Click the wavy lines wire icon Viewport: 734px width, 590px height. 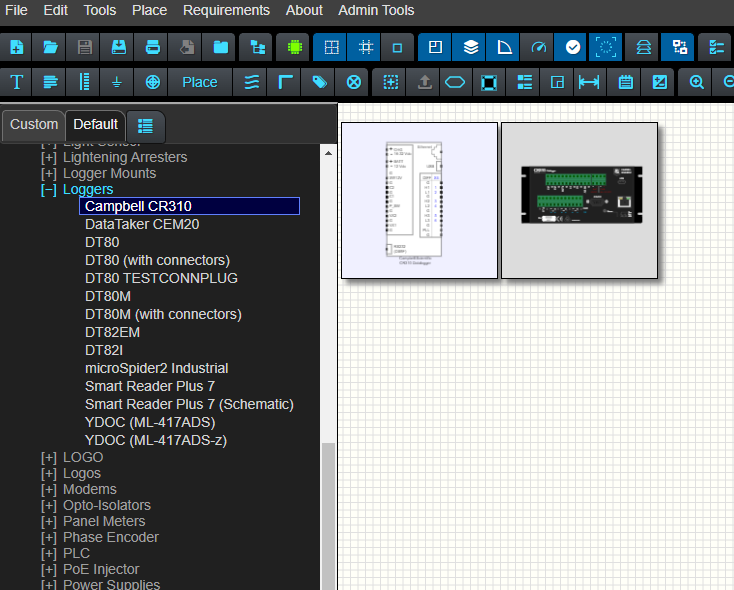pos(251,82)
